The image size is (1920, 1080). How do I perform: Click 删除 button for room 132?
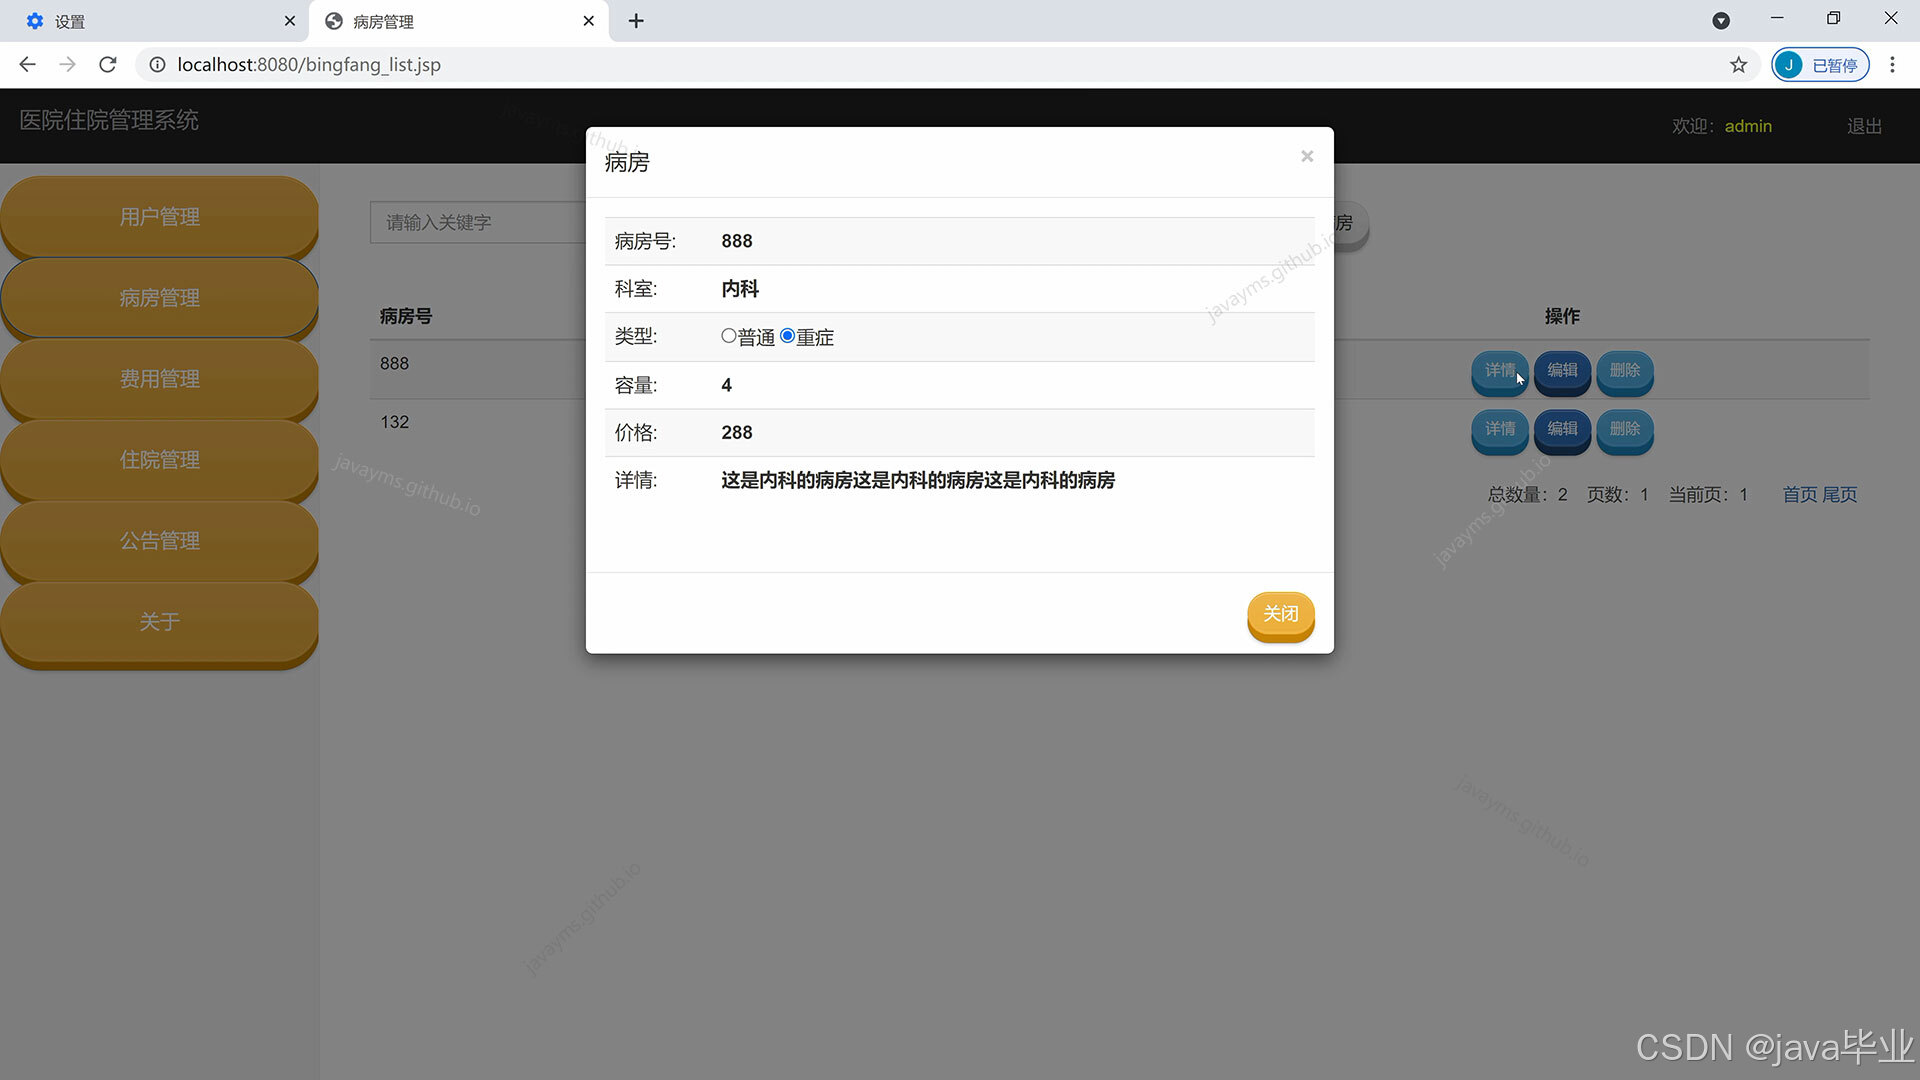(x=1625, y=430)
